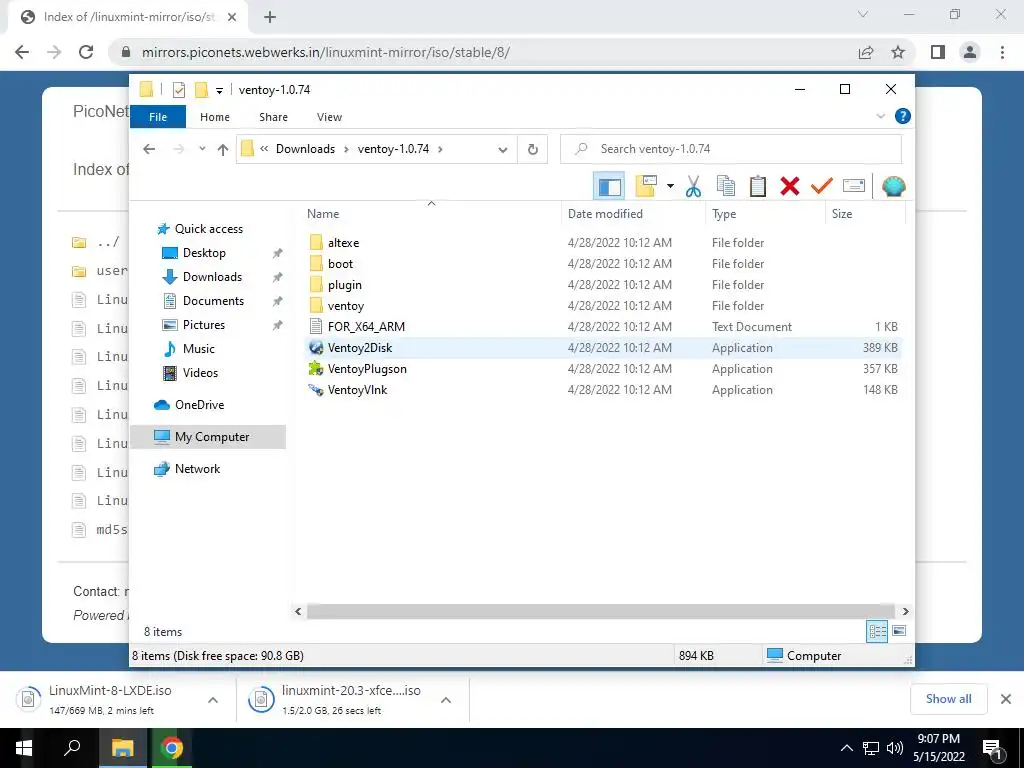The width and height of the screenshot is (1024, 768).
Task: Expand address bar history dropdown
Action: click(502, 150)
